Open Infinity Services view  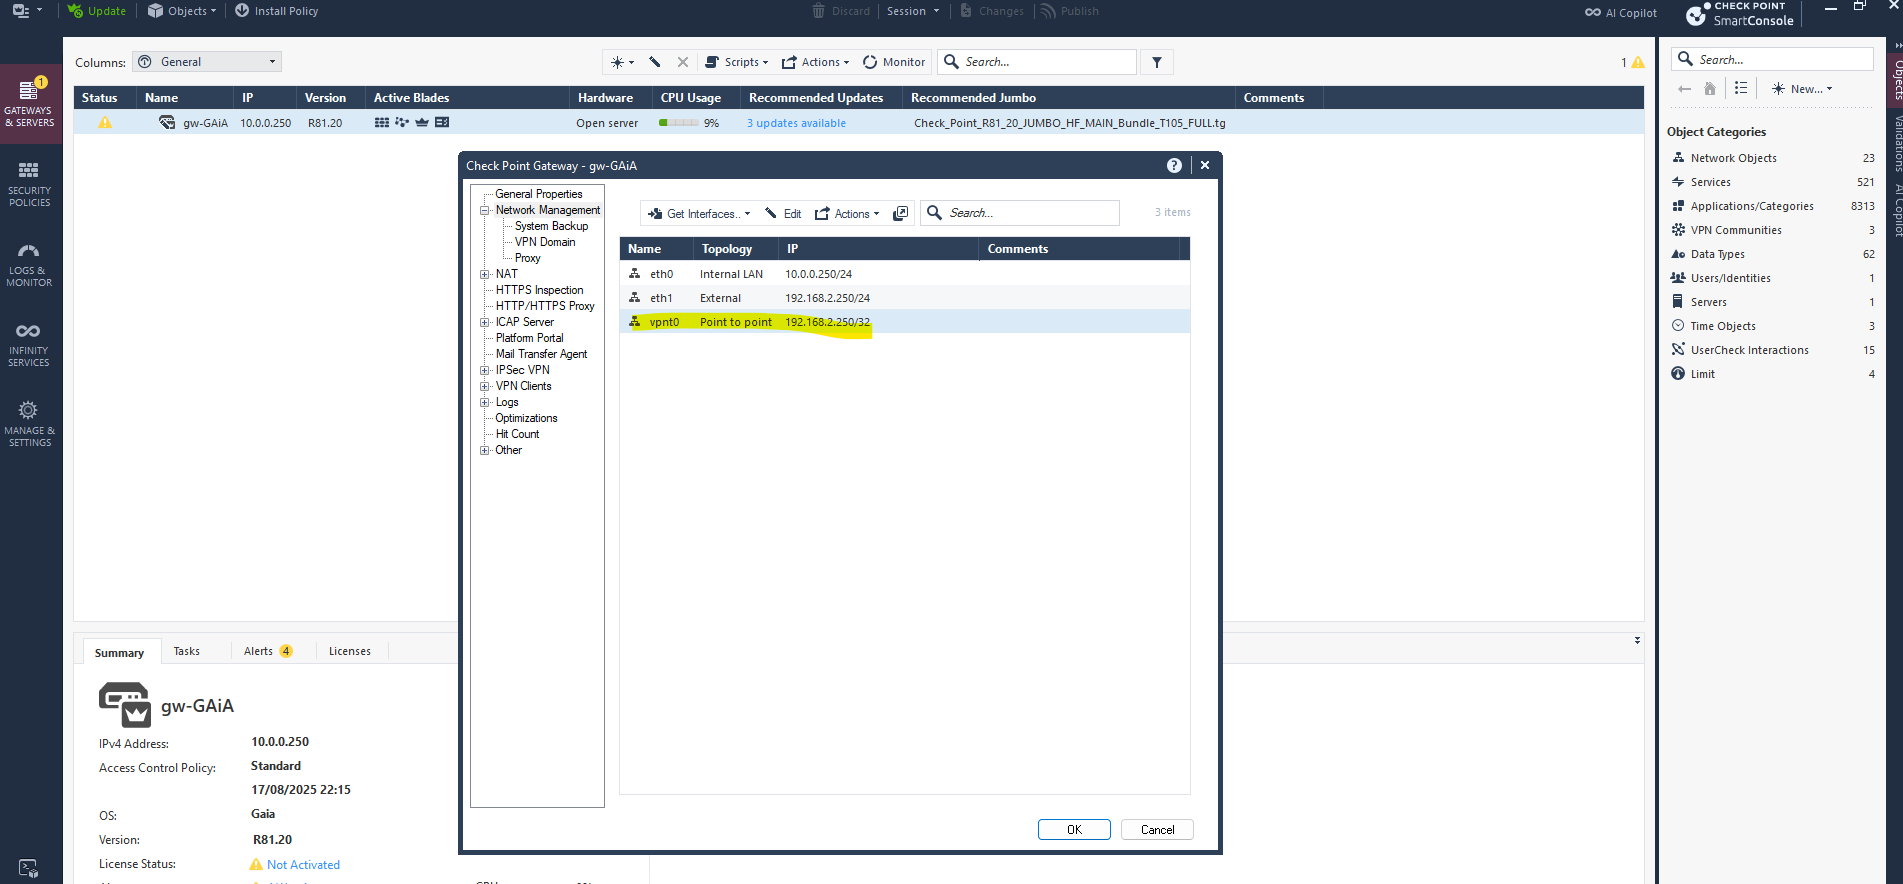(29, 343)
